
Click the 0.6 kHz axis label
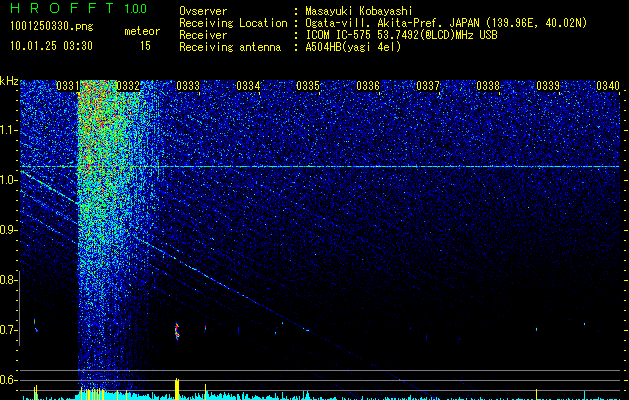tap(8, 380)
